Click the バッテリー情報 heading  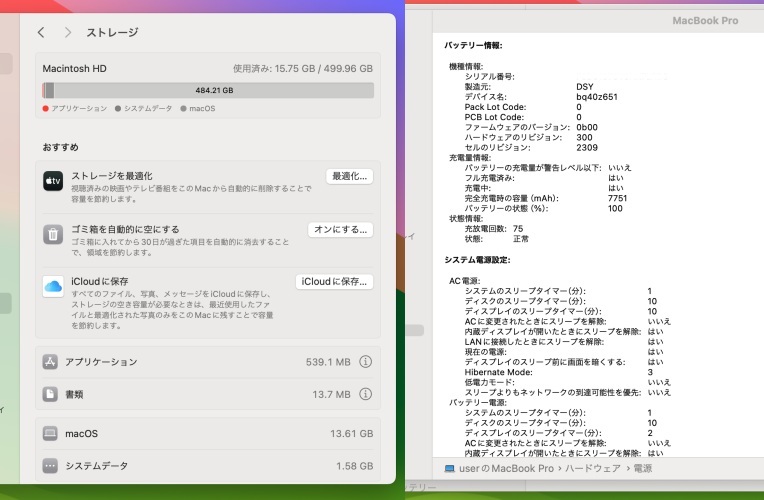click(474, 45)
